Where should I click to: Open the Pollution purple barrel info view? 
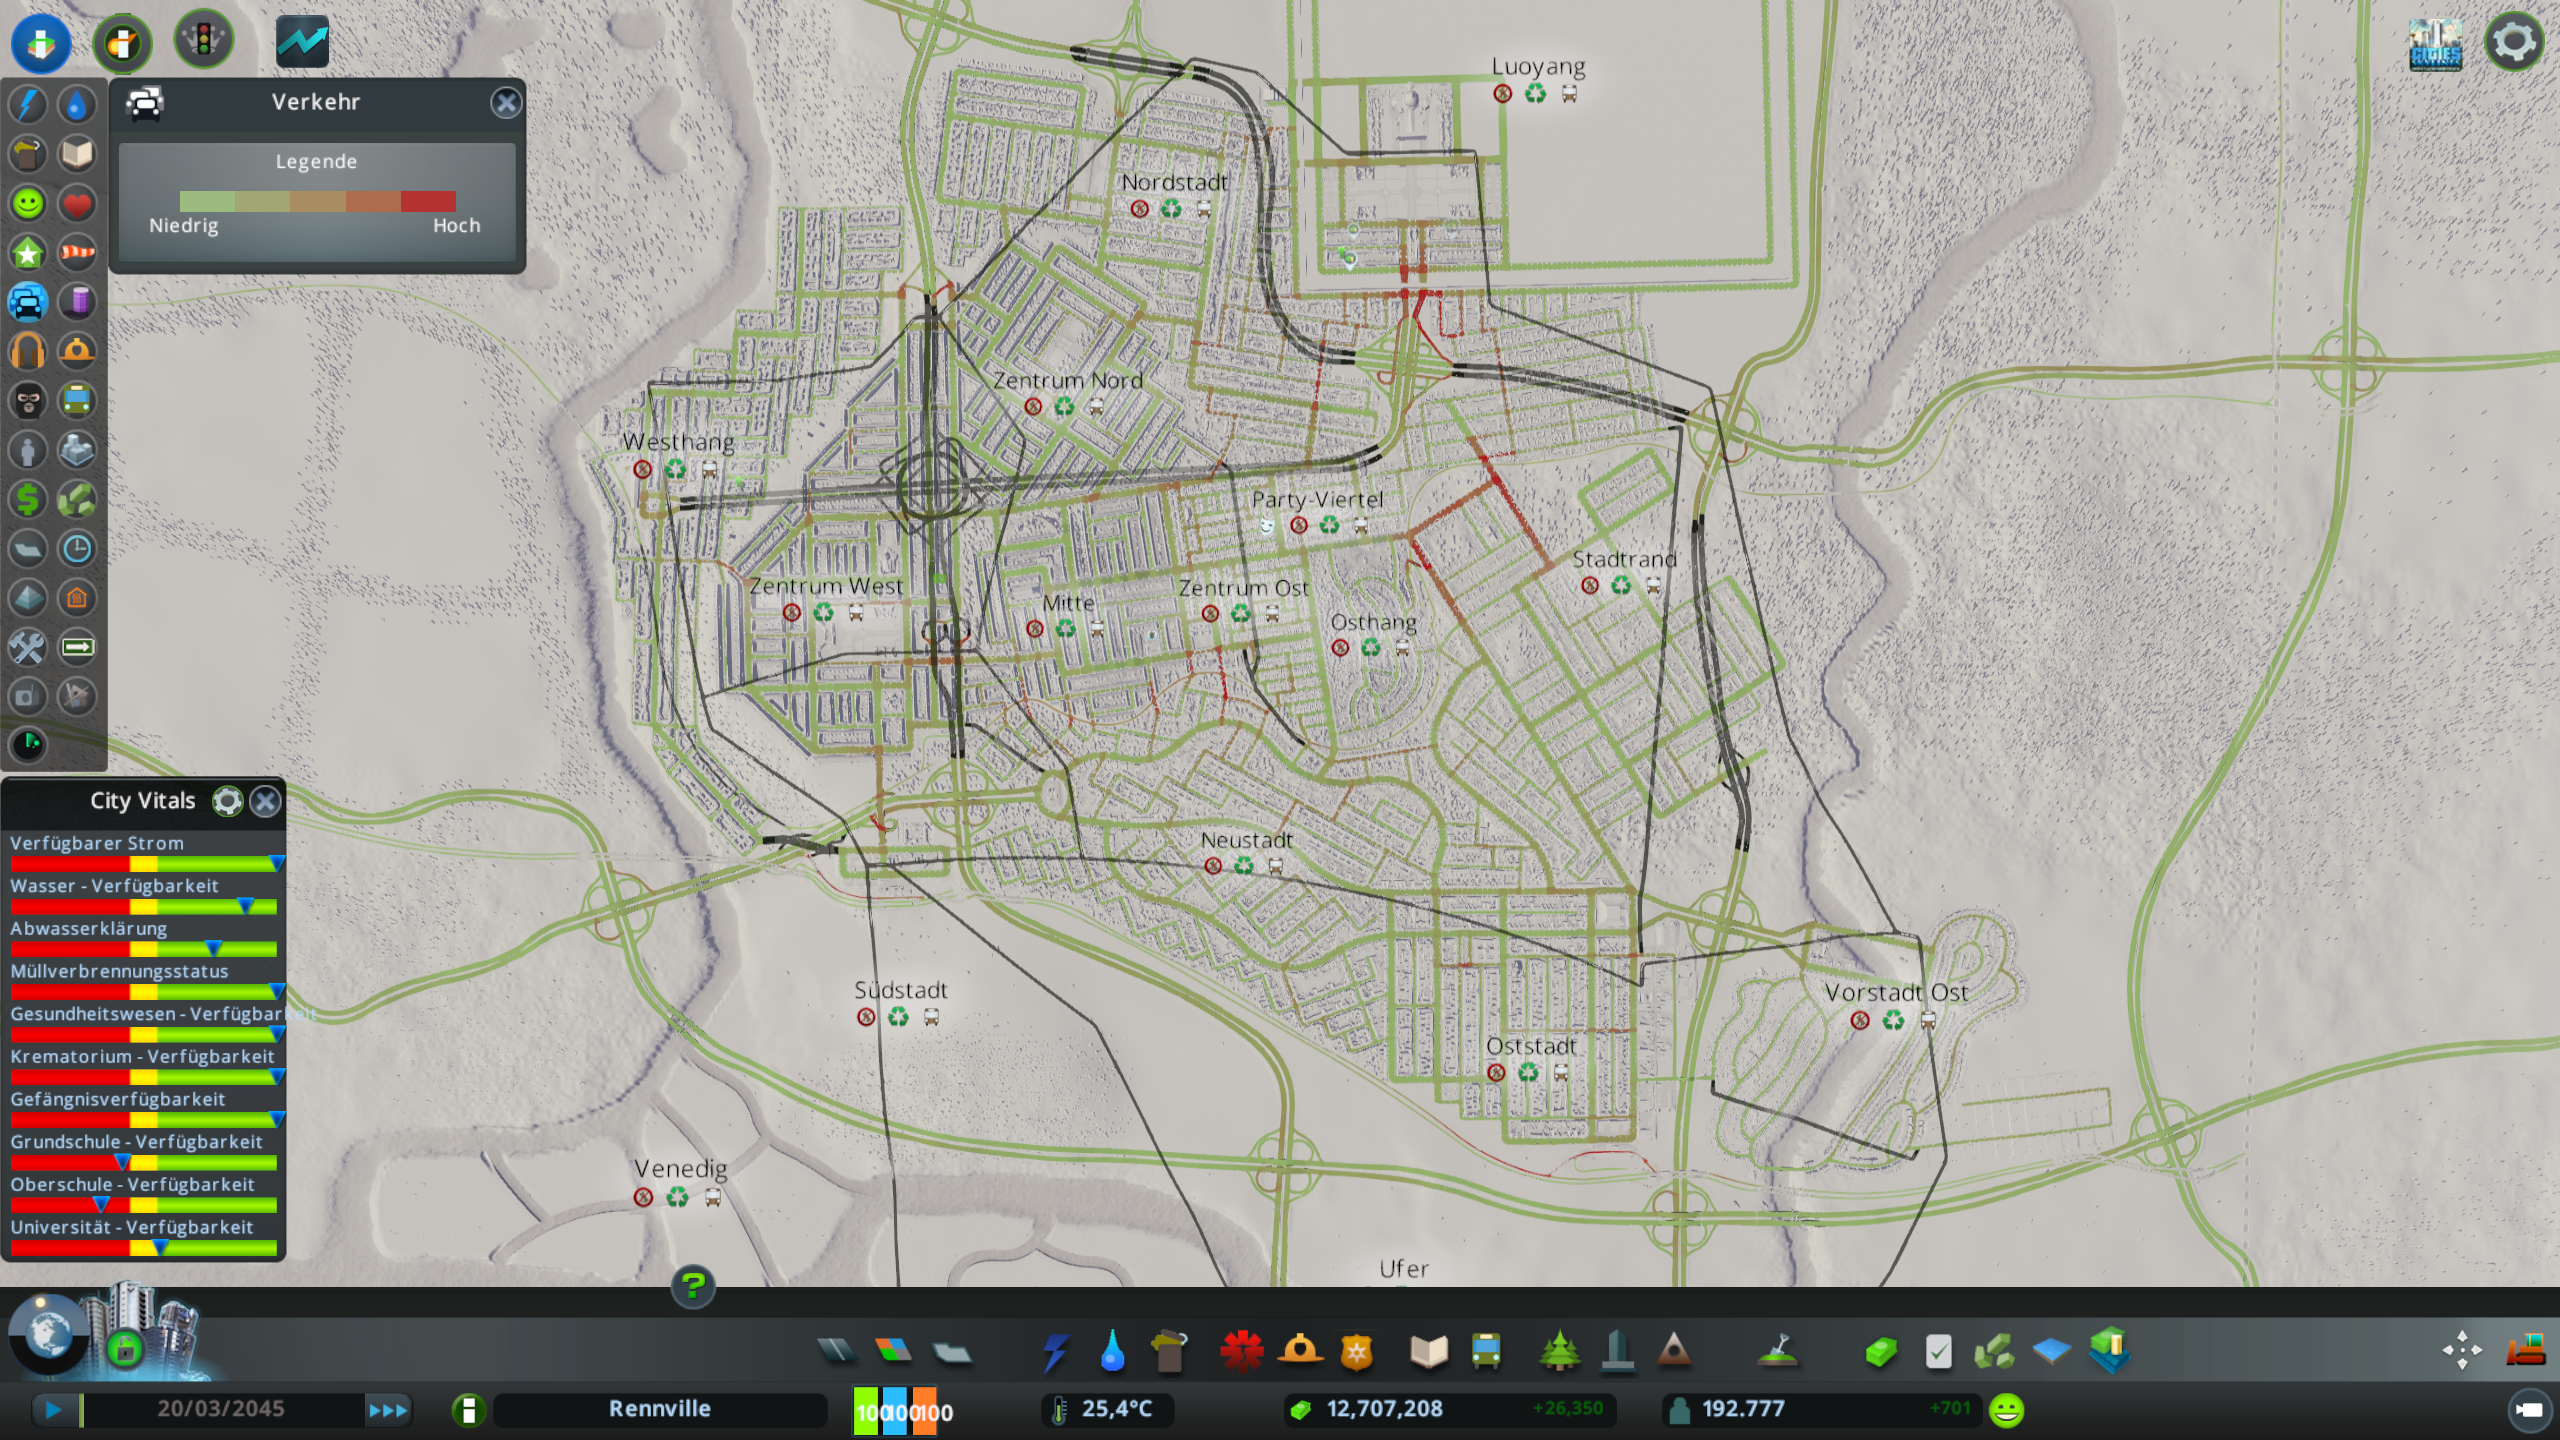(x=77, y=302)
